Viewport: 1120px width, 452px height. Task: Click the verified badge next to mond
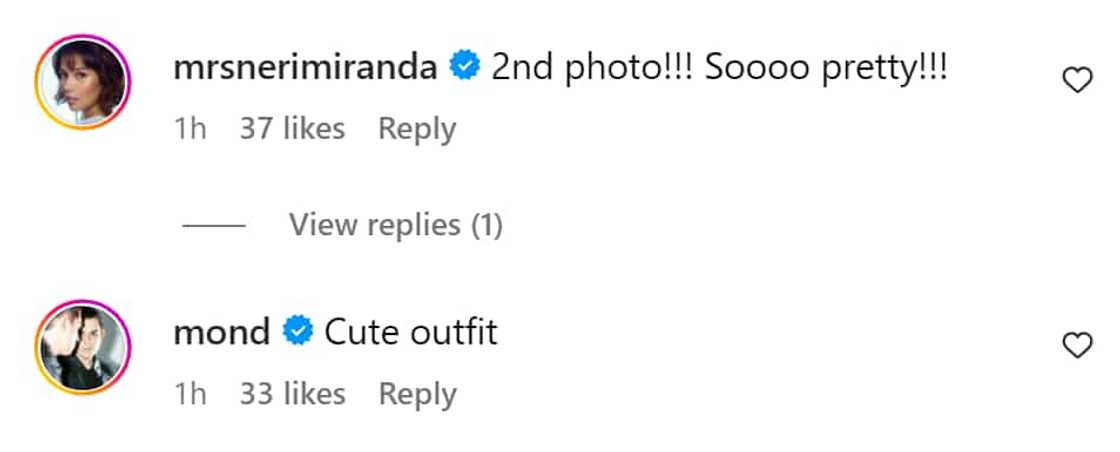tap(297, 332)
